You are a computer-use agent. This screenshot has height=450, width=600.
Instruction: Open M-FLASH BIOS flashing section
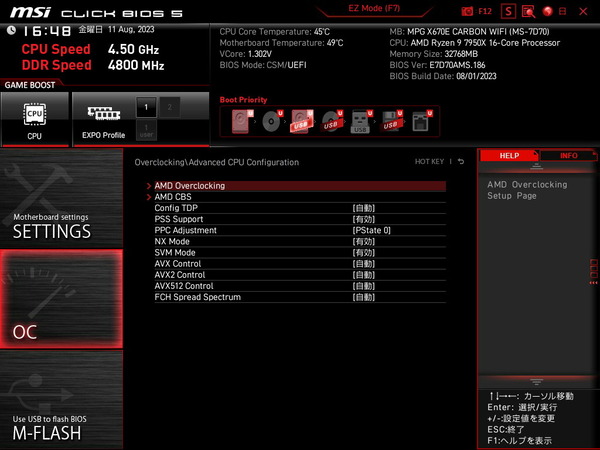pyautogui.click(x=61, y=399)
